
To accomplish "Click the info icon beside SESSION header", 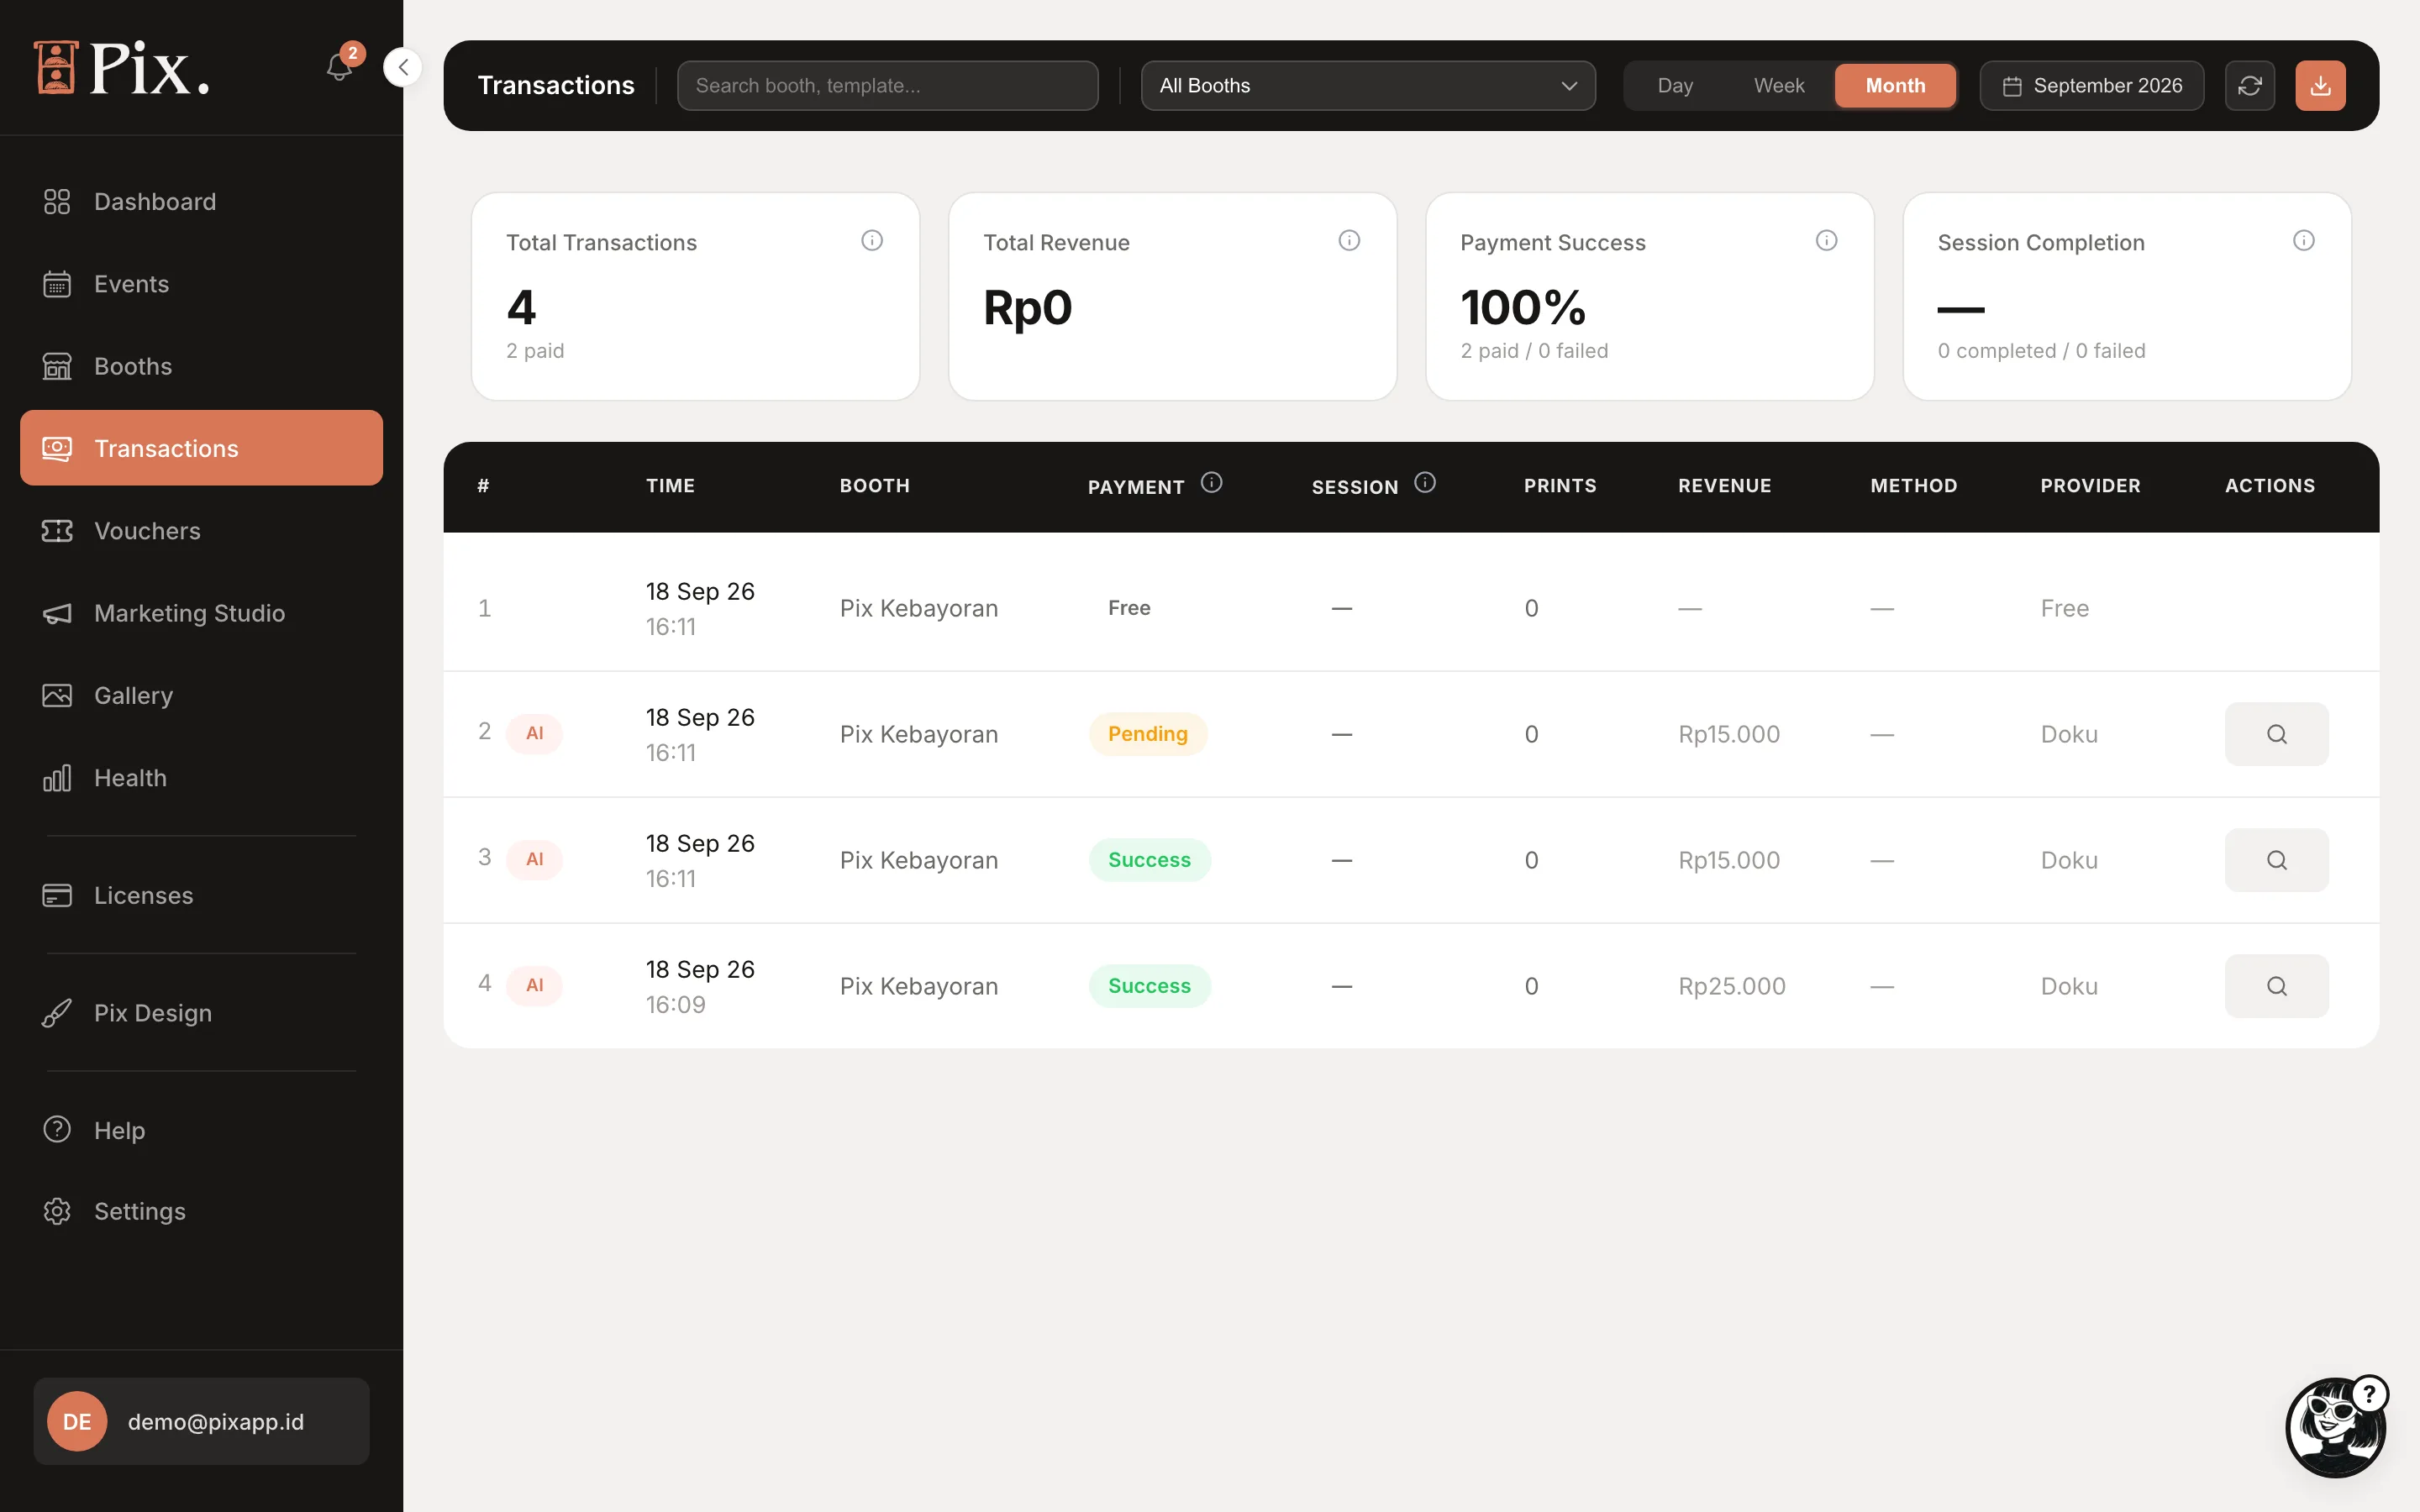I will [1425, 483].
